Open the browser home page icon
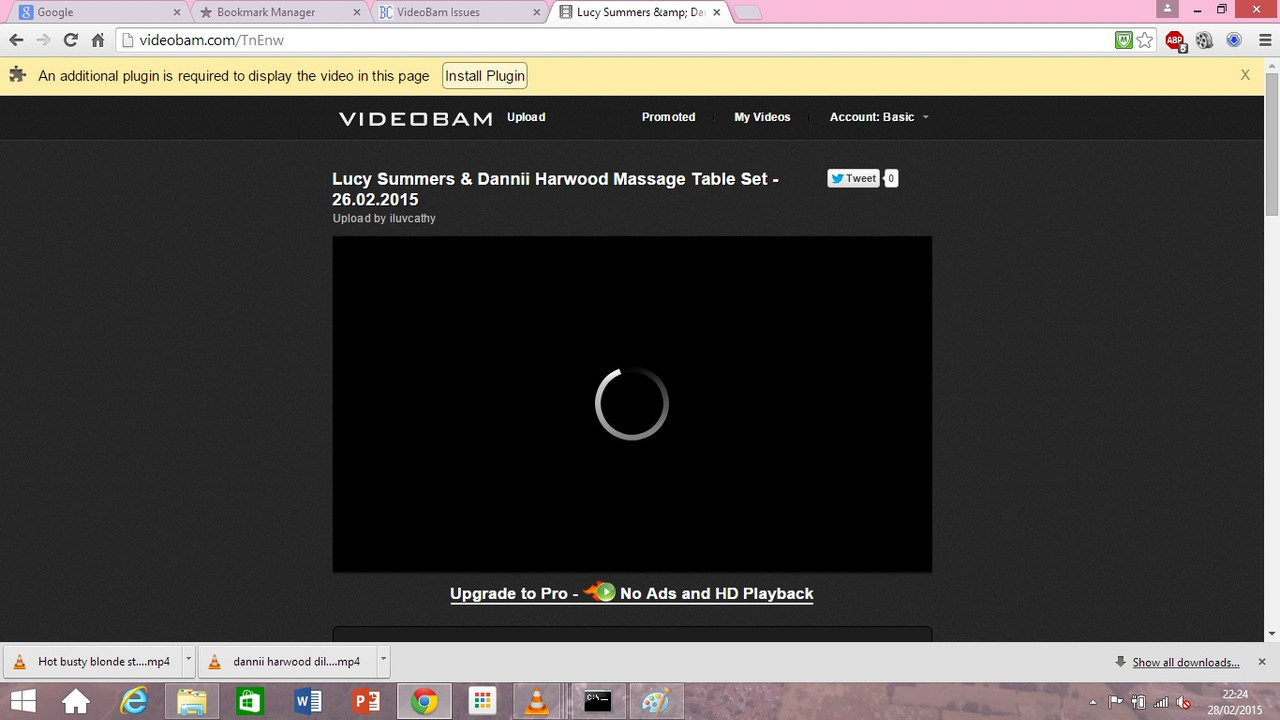The width and height of the screenshot is (1280, 720). (97, 40)
